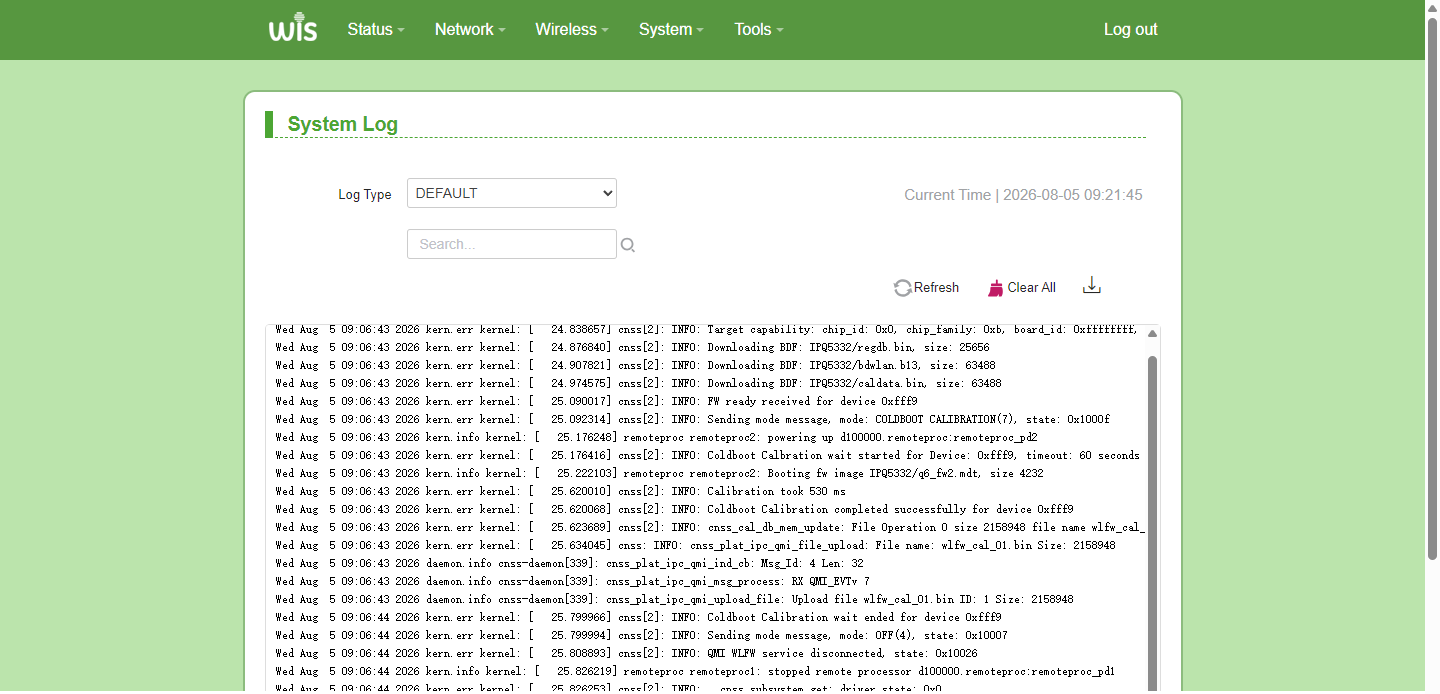Image resolution: width=1440 pixels, height=694 pixels.
Task: Open the System menu
Action: tap(671, 30)
